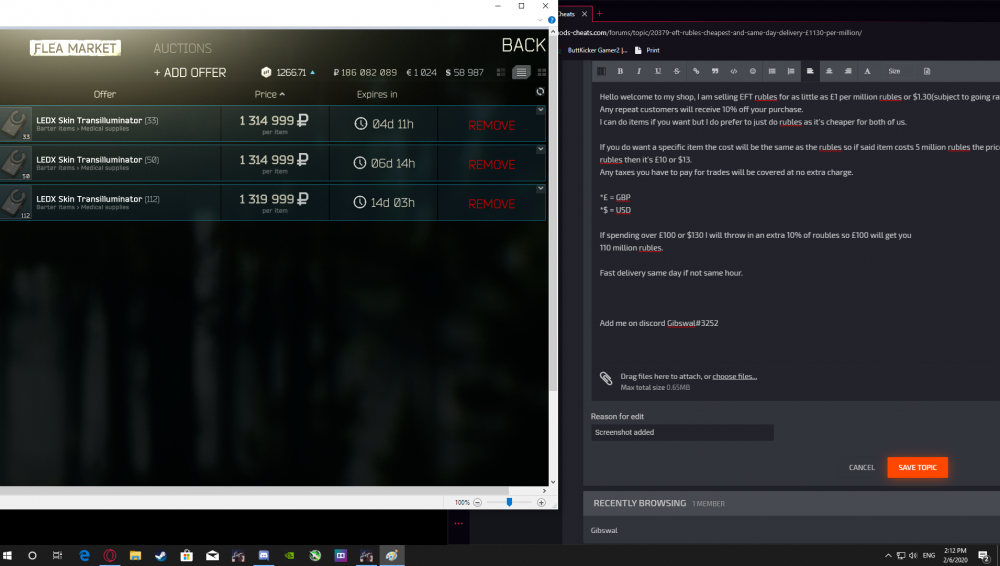
Task: Remove the 1 319 999 ruble LEDX offer
Action: click(x=491, y=204)
